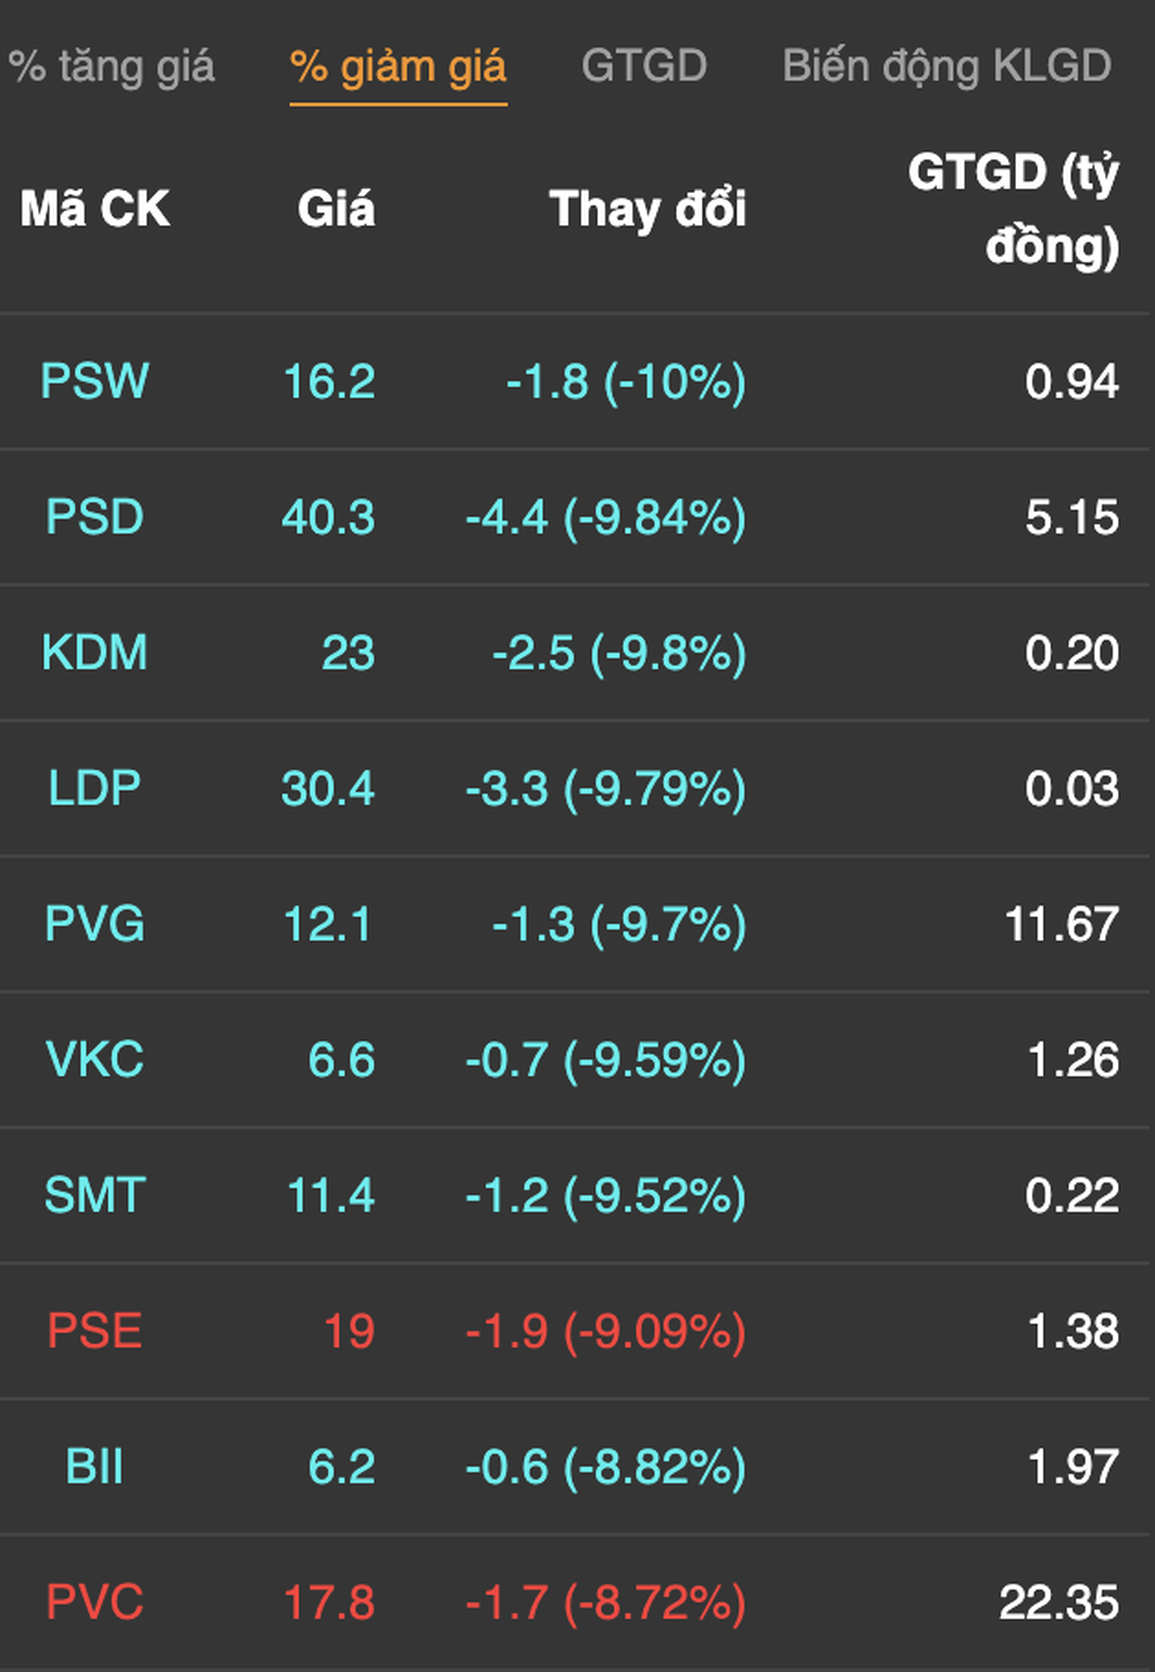
Task: Open the red PVC stock ticker
Action: click(95, 1602)
